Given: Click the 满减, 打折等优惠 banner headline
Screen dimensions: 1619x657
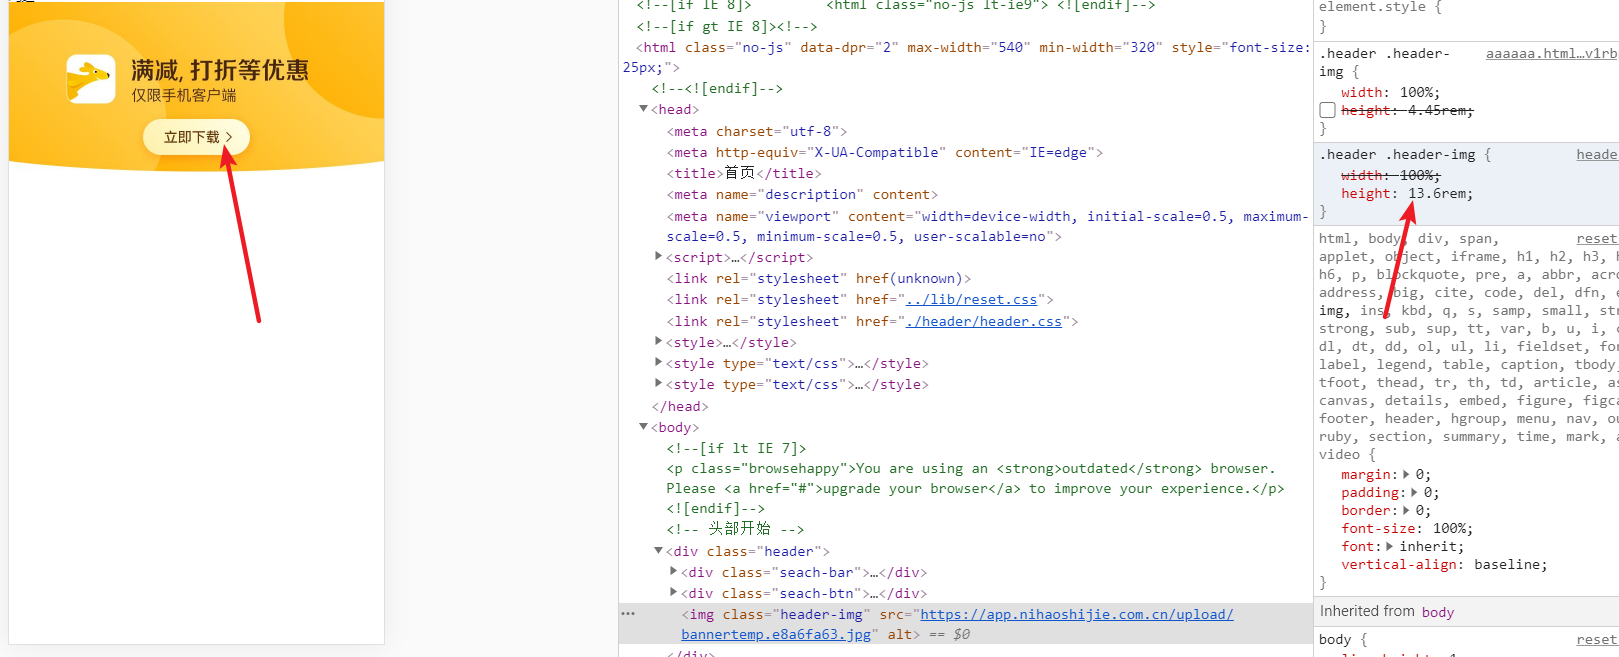Looking at the screenshot, I should click(220, 70).
